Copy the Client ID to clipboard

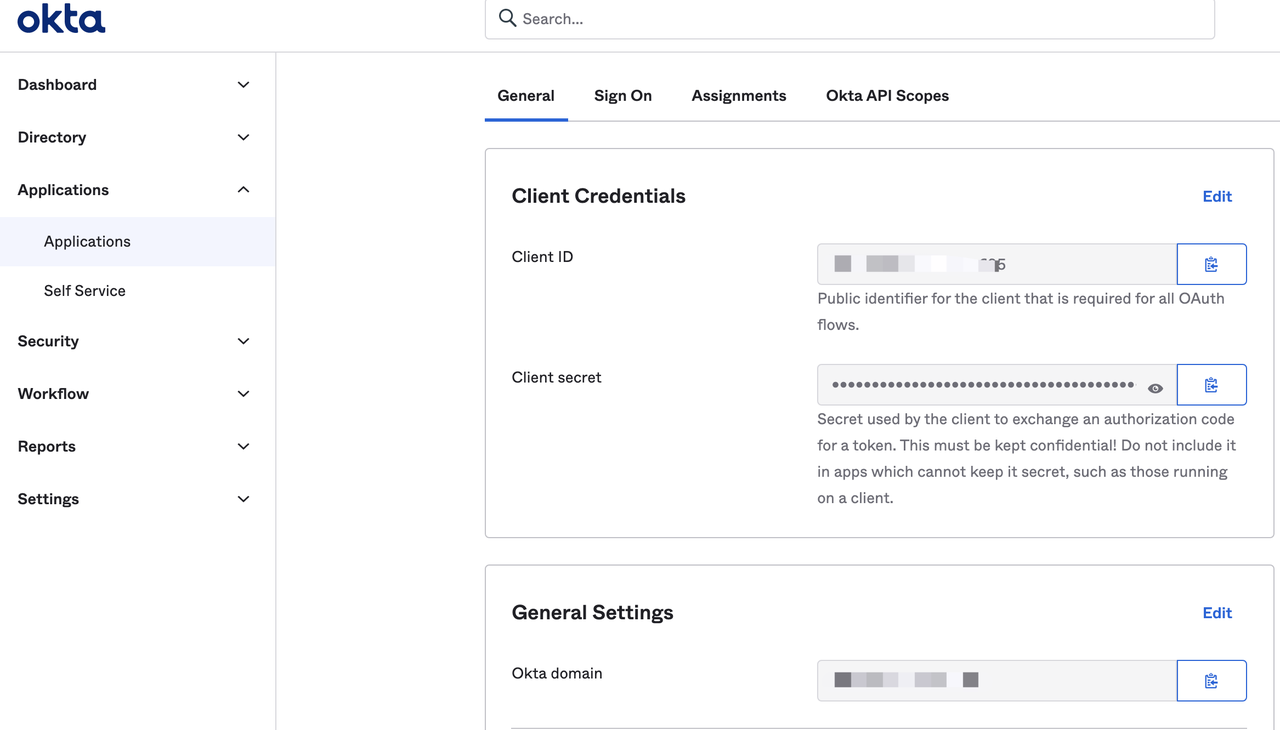click(x=1211, y=265)
